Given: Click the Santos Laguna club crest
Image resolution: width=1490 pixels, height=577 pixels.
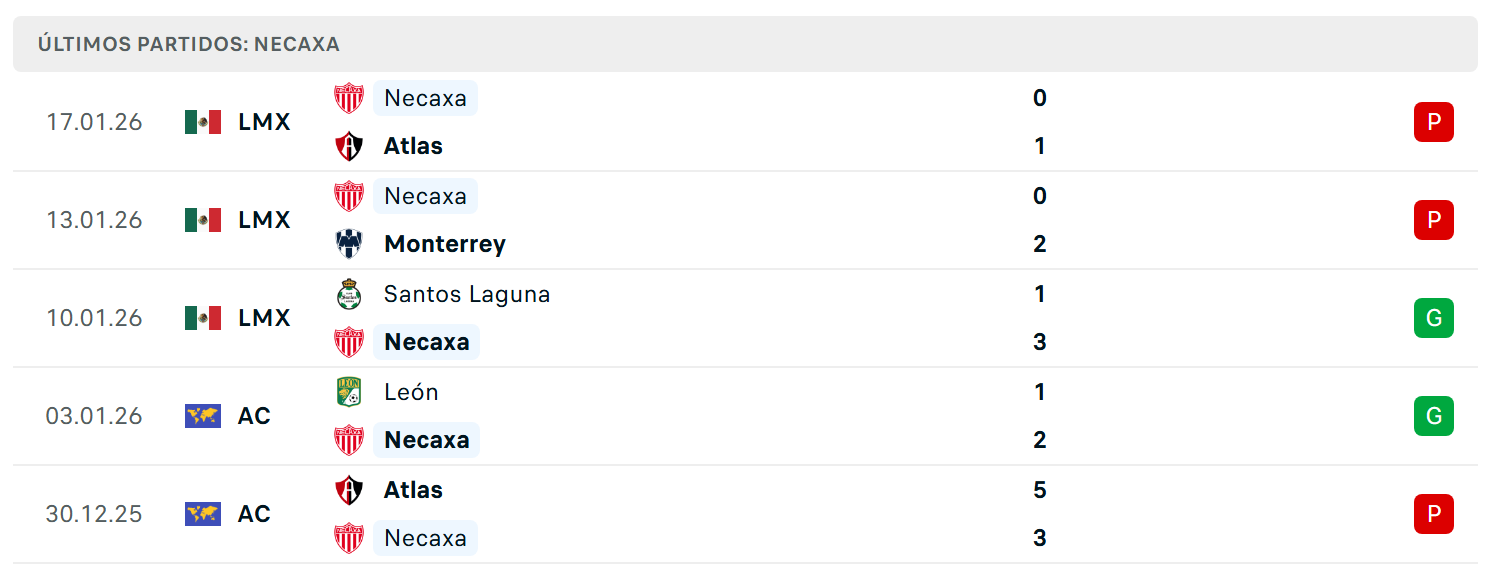Looking at the screenshot, I should 349,294.
